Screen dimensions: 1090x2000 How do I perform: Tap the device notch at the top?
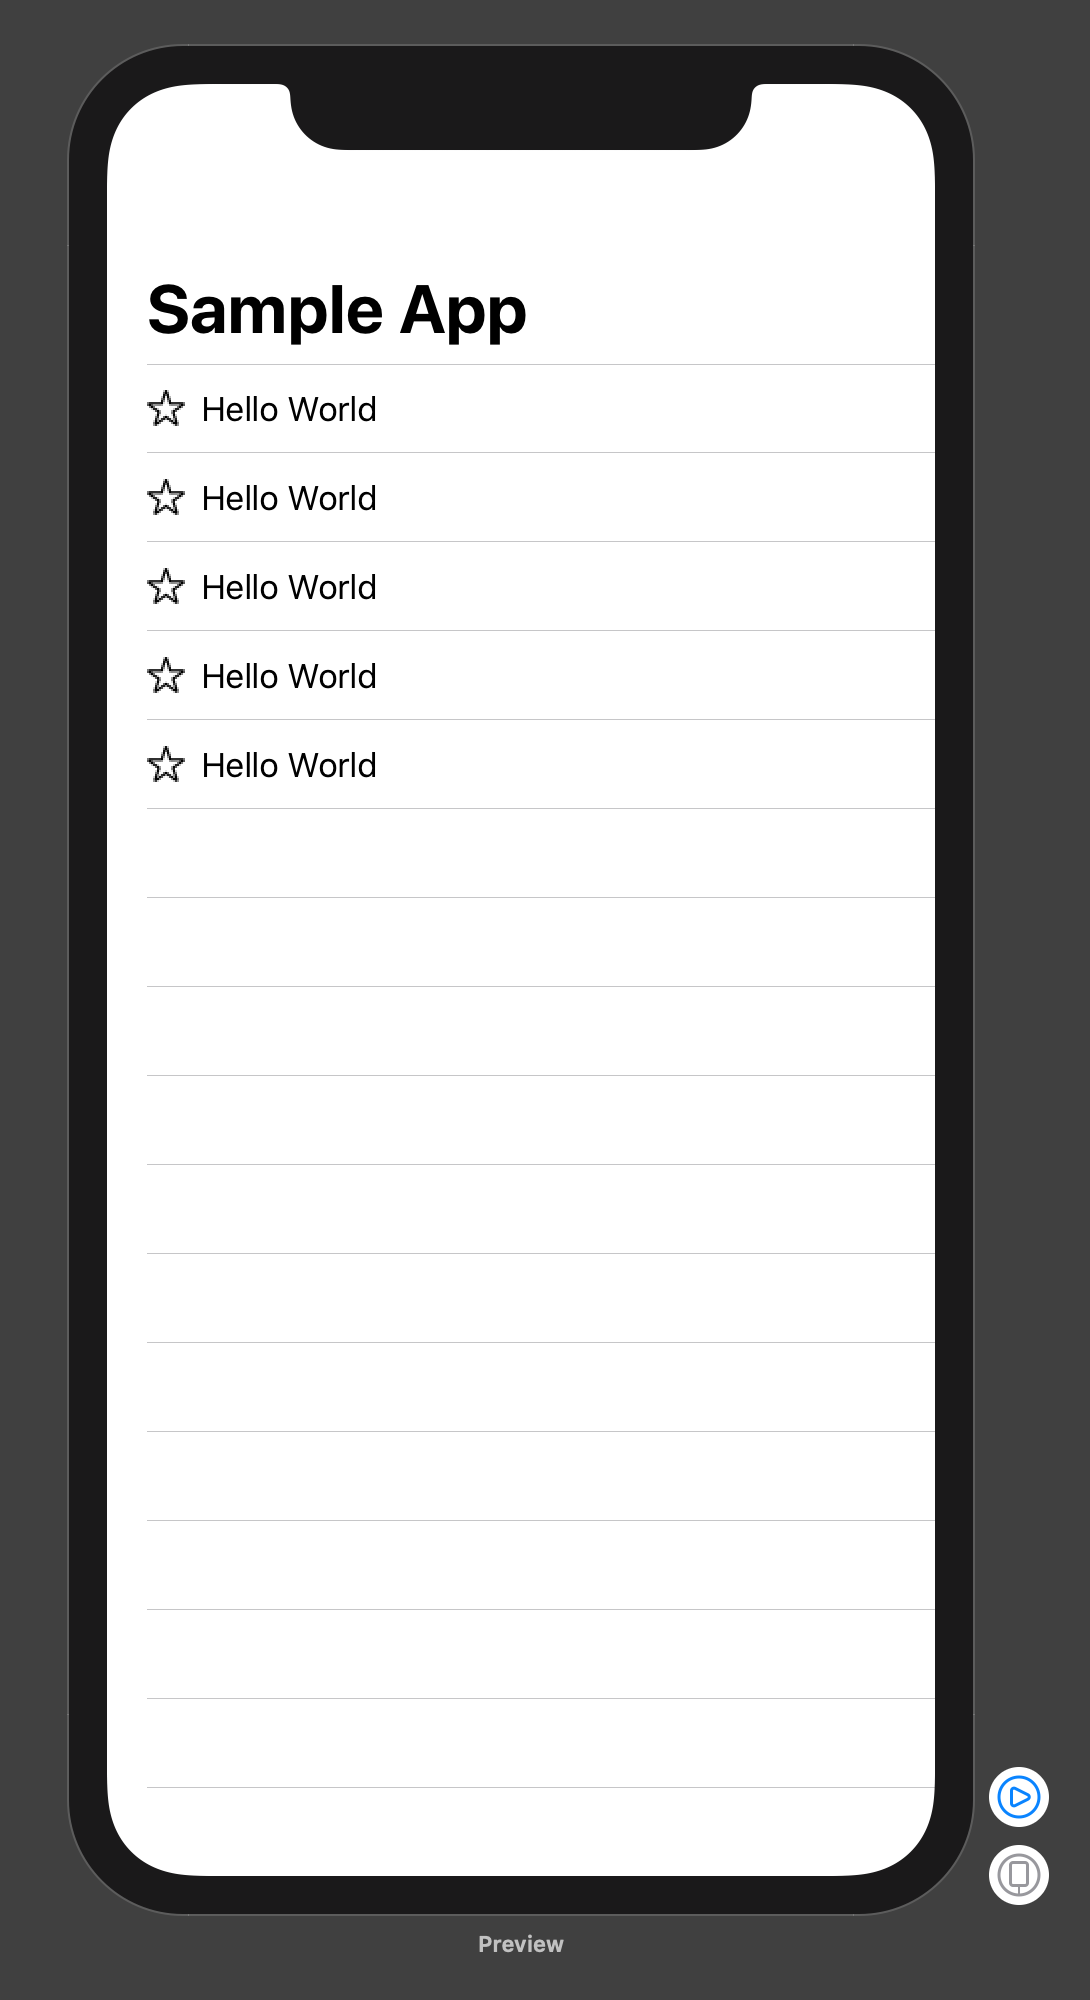pyautogui.click(x=520, y=115)
